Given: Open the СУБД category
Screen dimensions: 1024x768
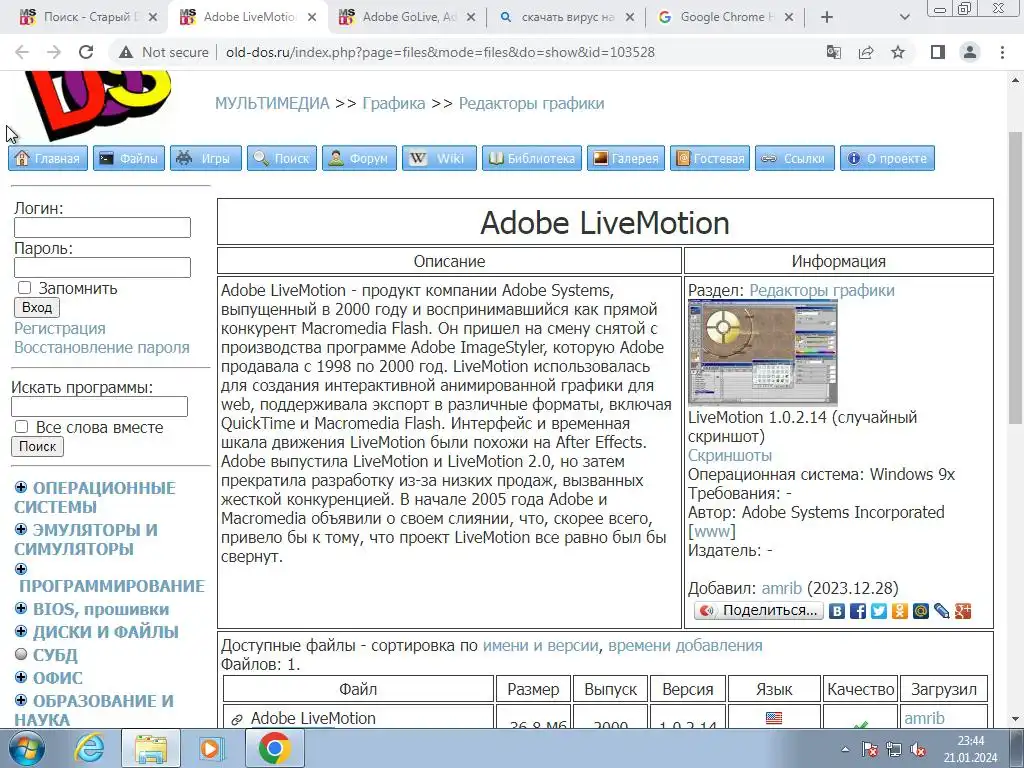Looking at the screenshot, I should click(x=55, y=655).
